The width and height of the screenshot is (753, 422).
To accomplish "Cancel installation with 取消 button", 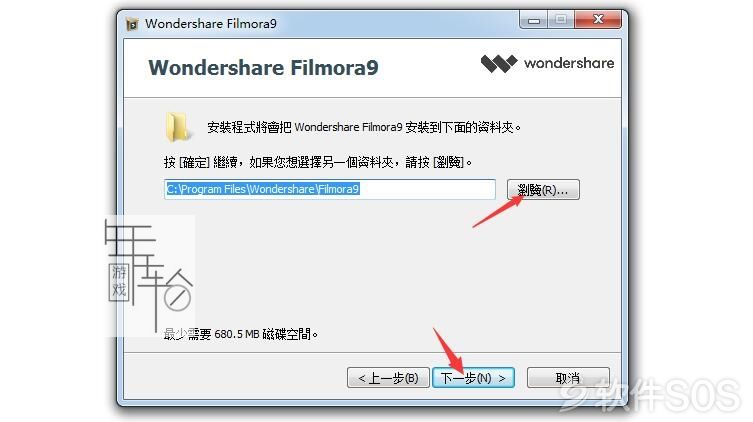I will tap(568, 378).
